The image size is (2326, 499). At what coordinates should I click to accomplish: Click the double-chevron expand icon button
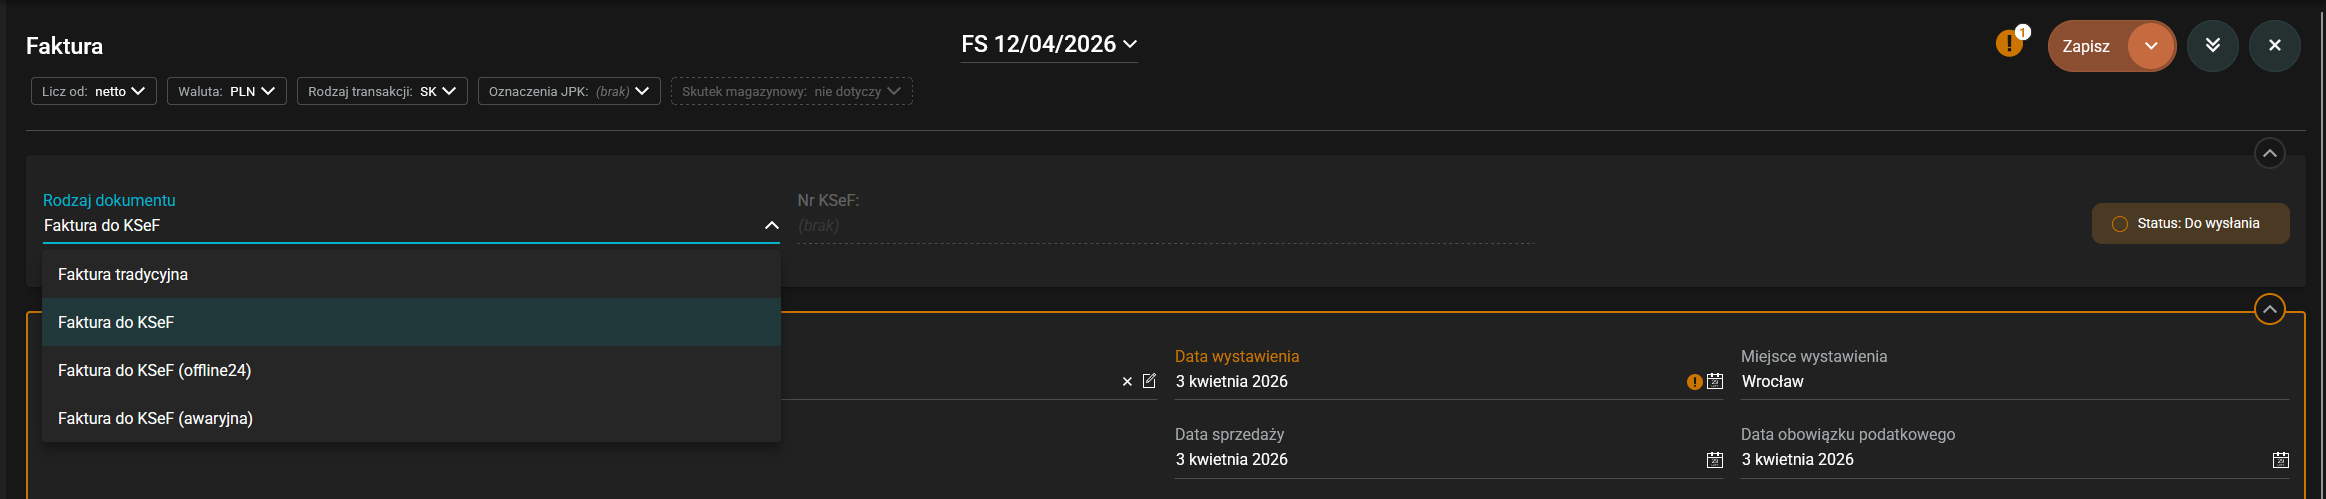(2212, 46)
